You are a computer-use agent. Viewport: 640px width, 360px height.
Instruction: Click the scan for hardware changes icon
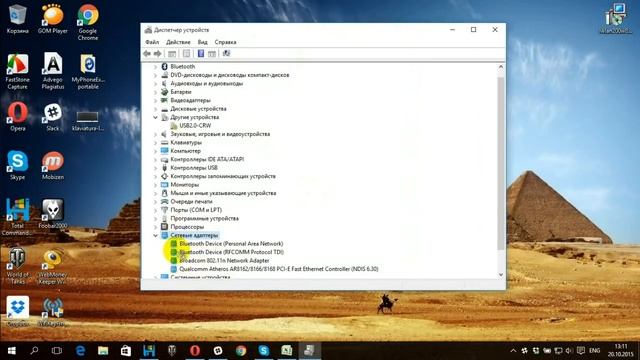click(227, 53)
